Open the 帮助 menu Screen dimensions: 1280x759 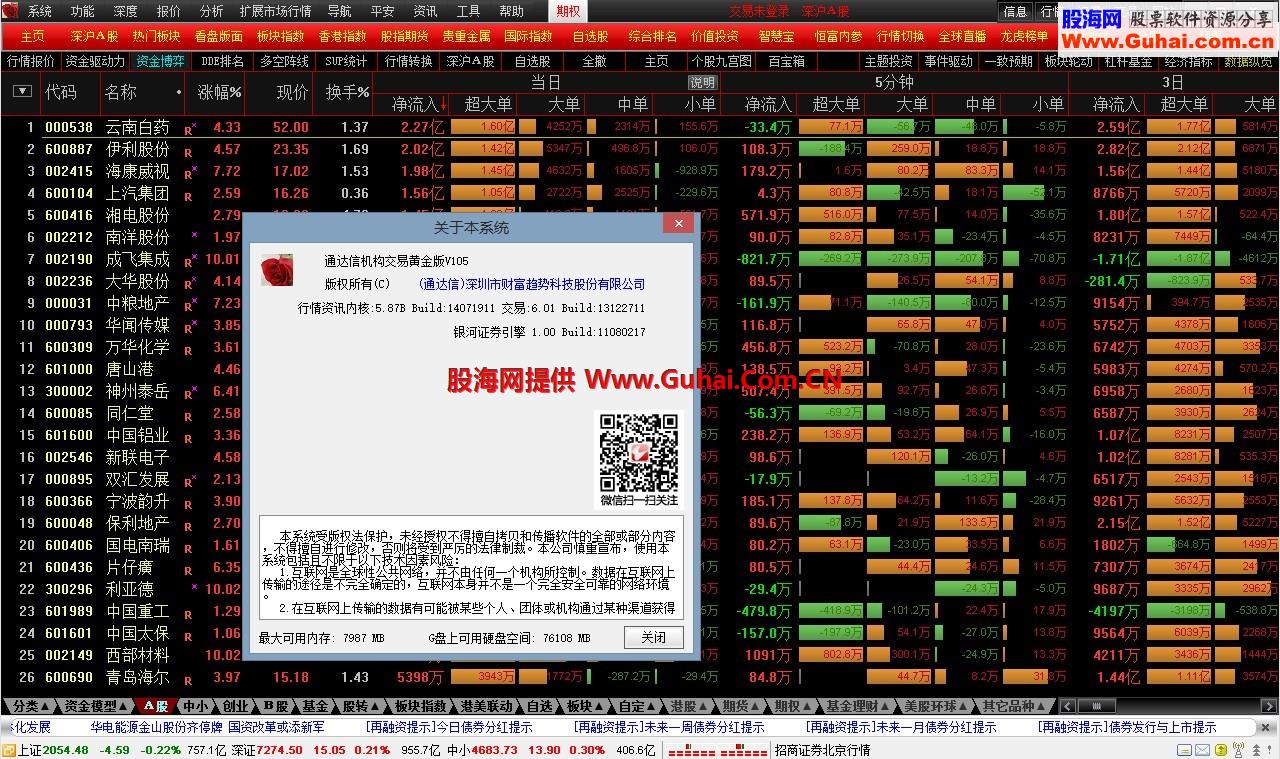pyautogui.click(x=511, y=12)
